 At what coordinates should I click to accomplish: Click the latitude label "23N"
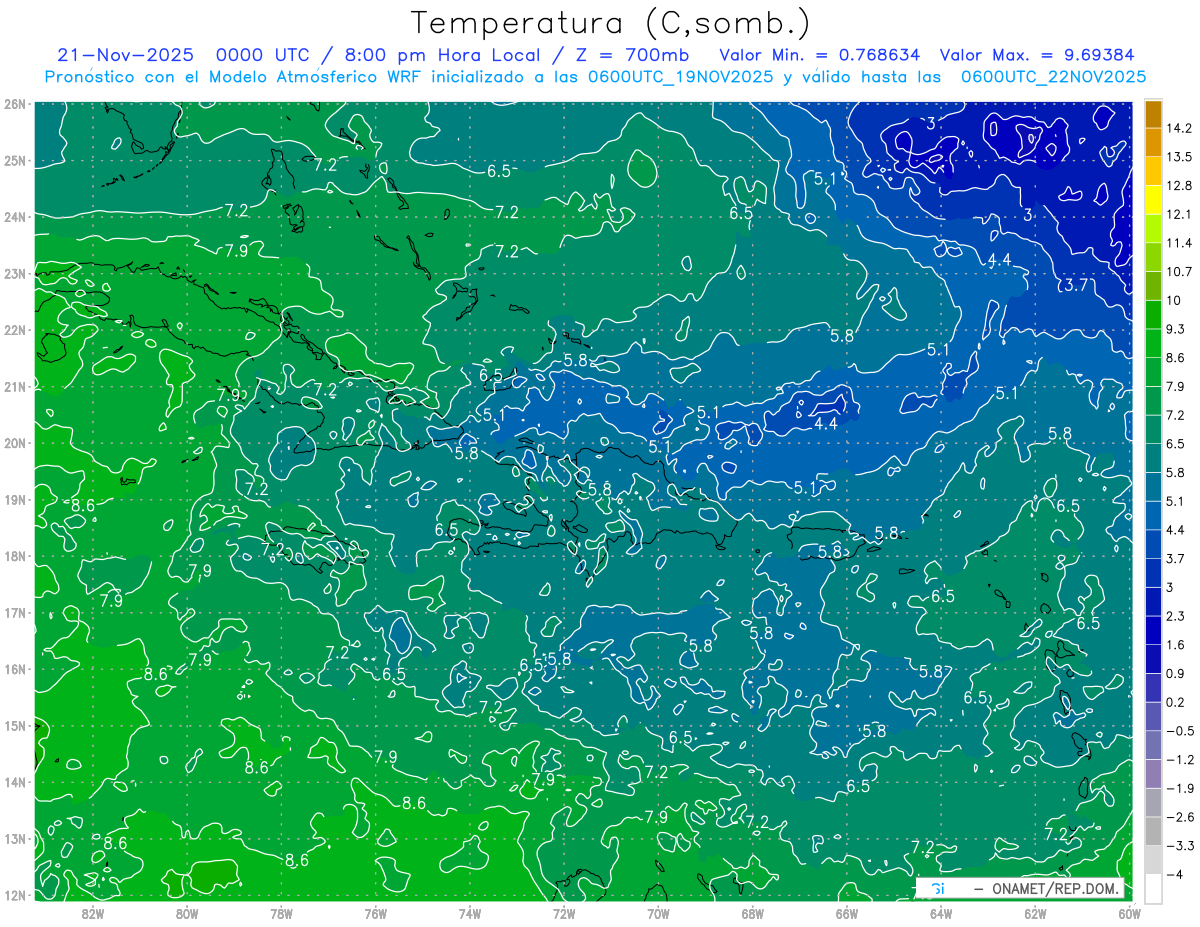(15, 273)
